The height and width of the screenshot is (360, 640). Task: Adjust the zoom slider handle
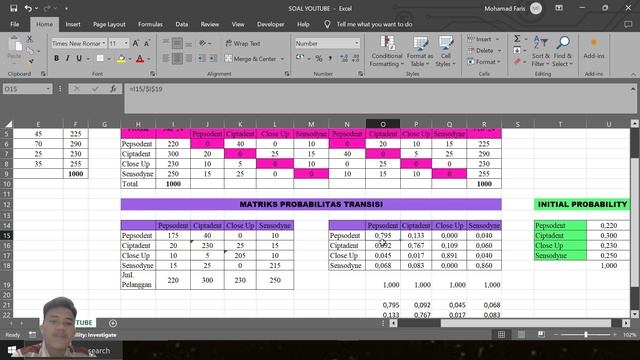(x=586, y=335)
